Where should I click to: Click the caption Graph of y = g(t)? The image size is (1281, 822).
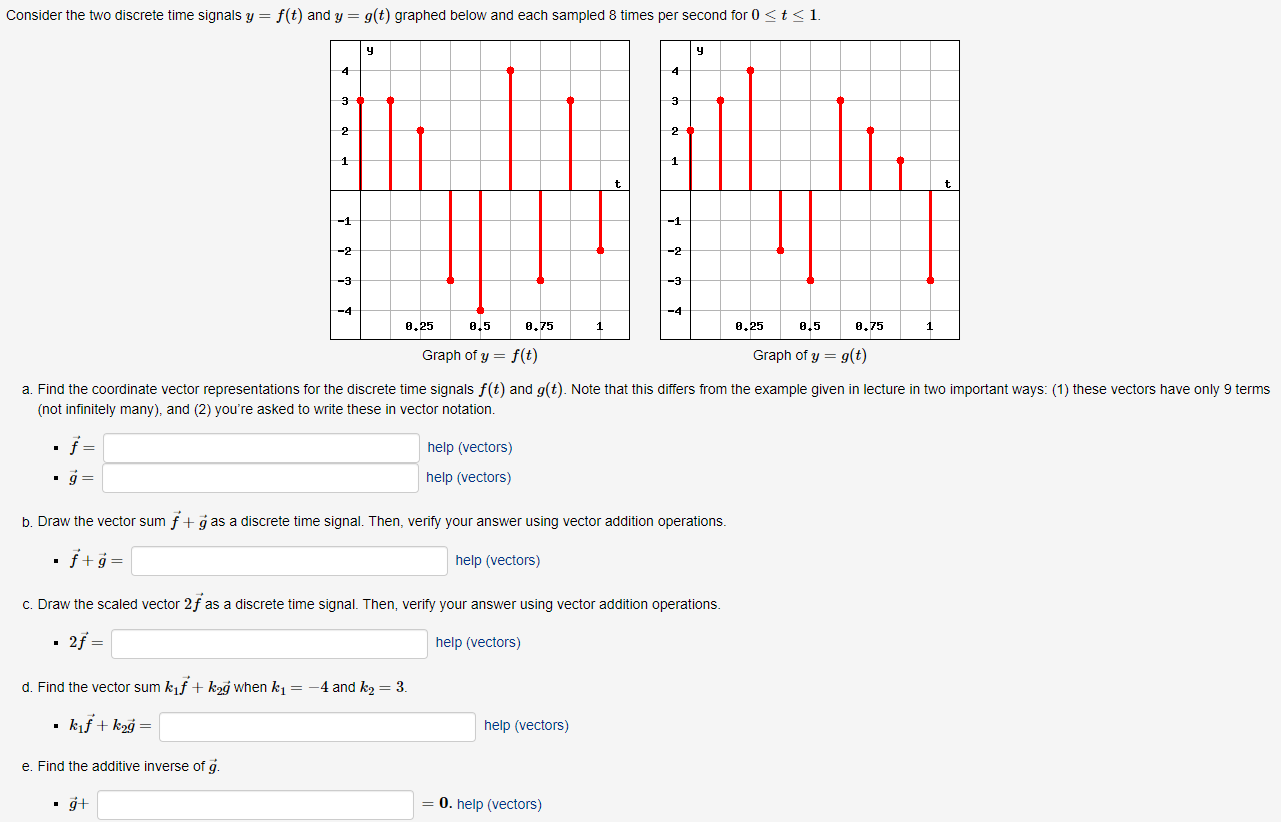(810, 355)
